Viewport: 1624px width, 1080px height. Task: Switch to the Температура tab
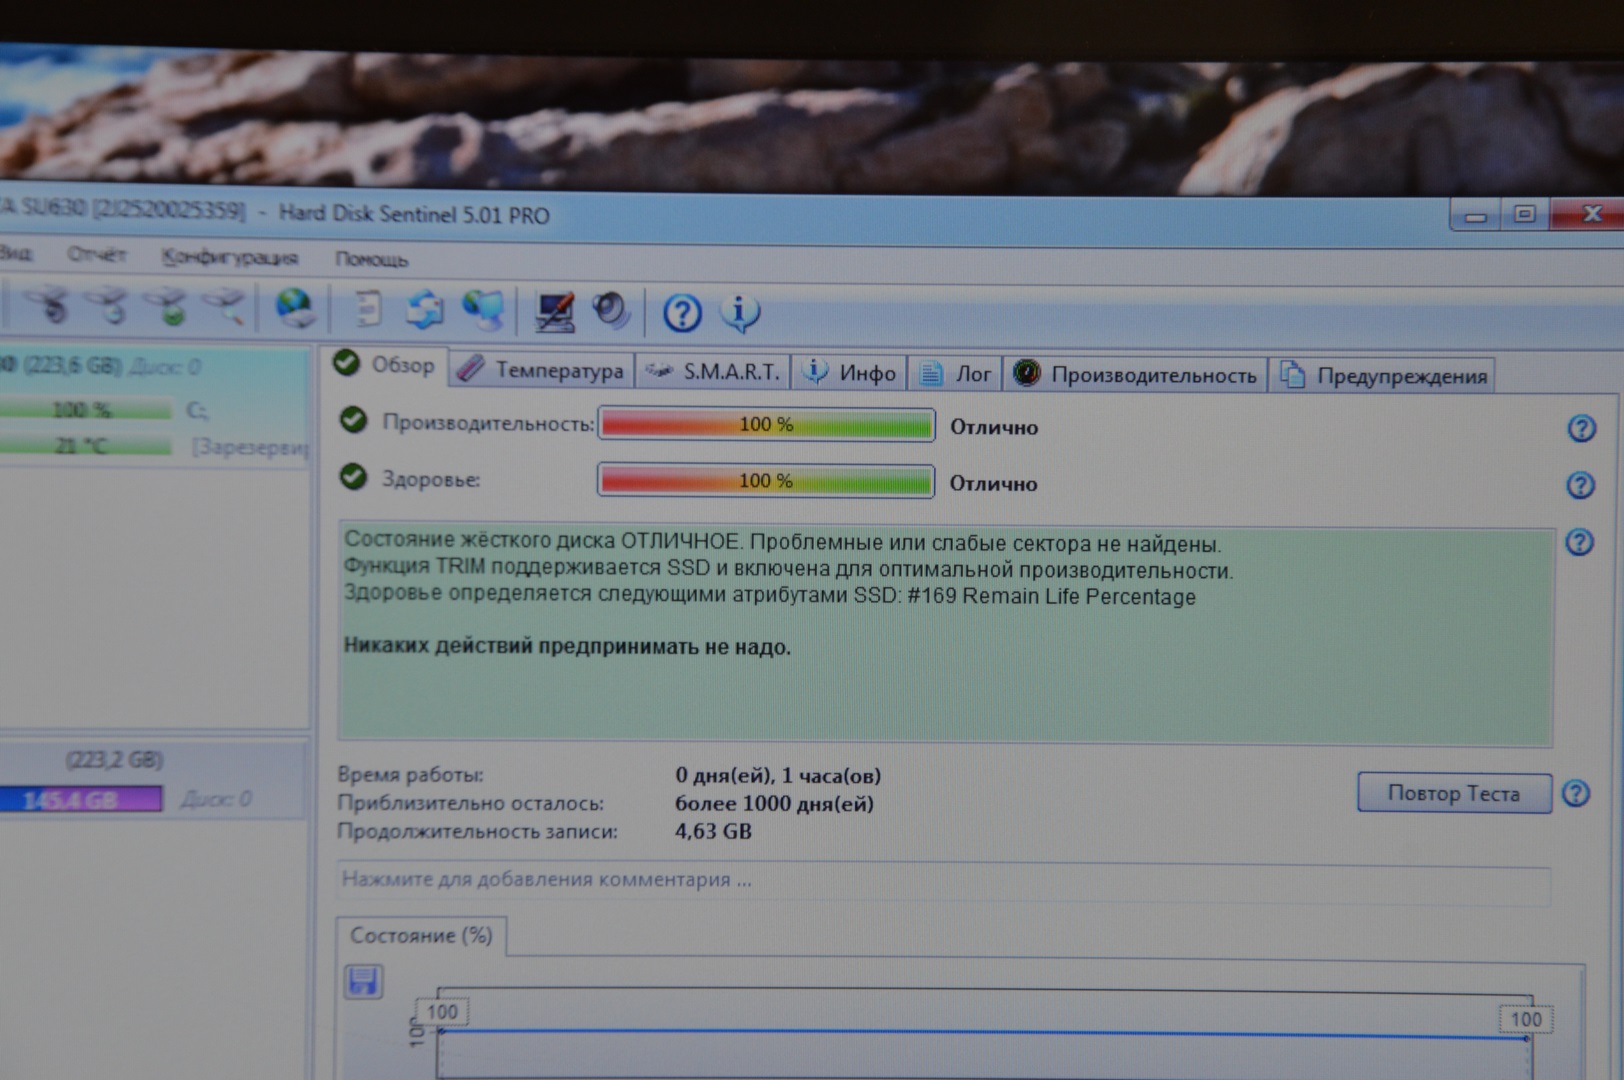pos(542,371)
